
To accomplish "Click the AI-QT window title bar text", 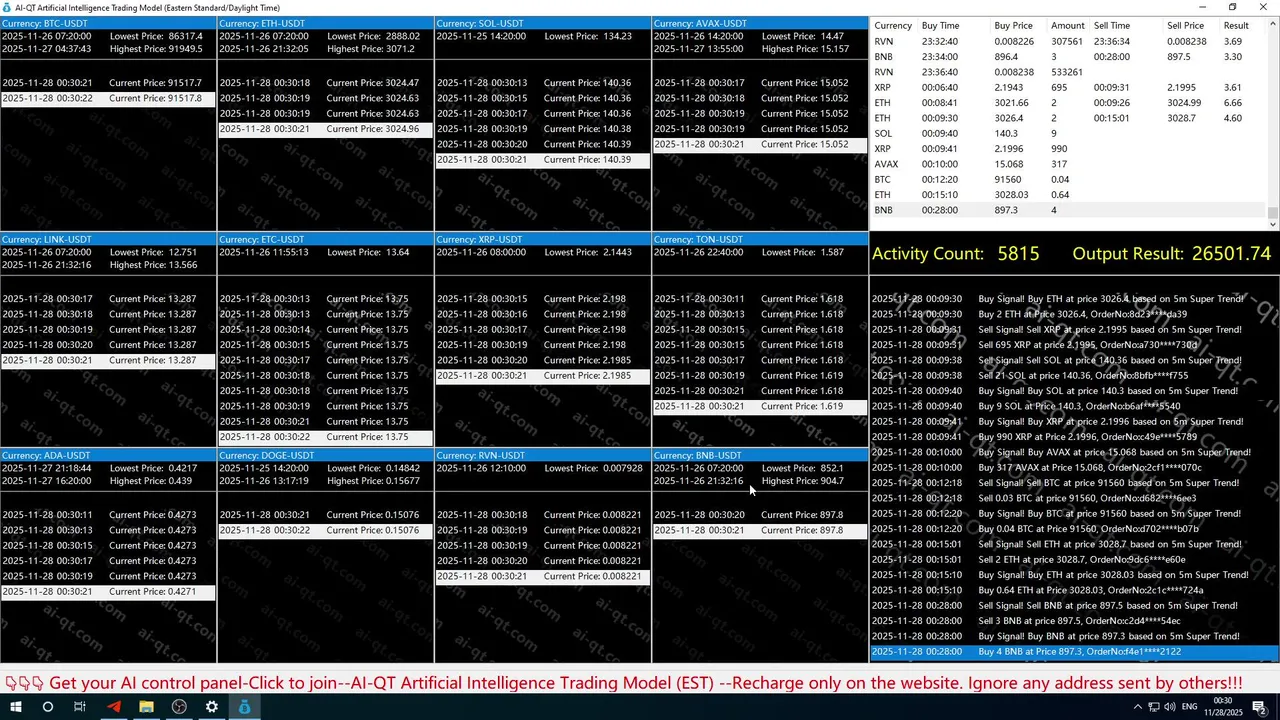I will point(147,7).
